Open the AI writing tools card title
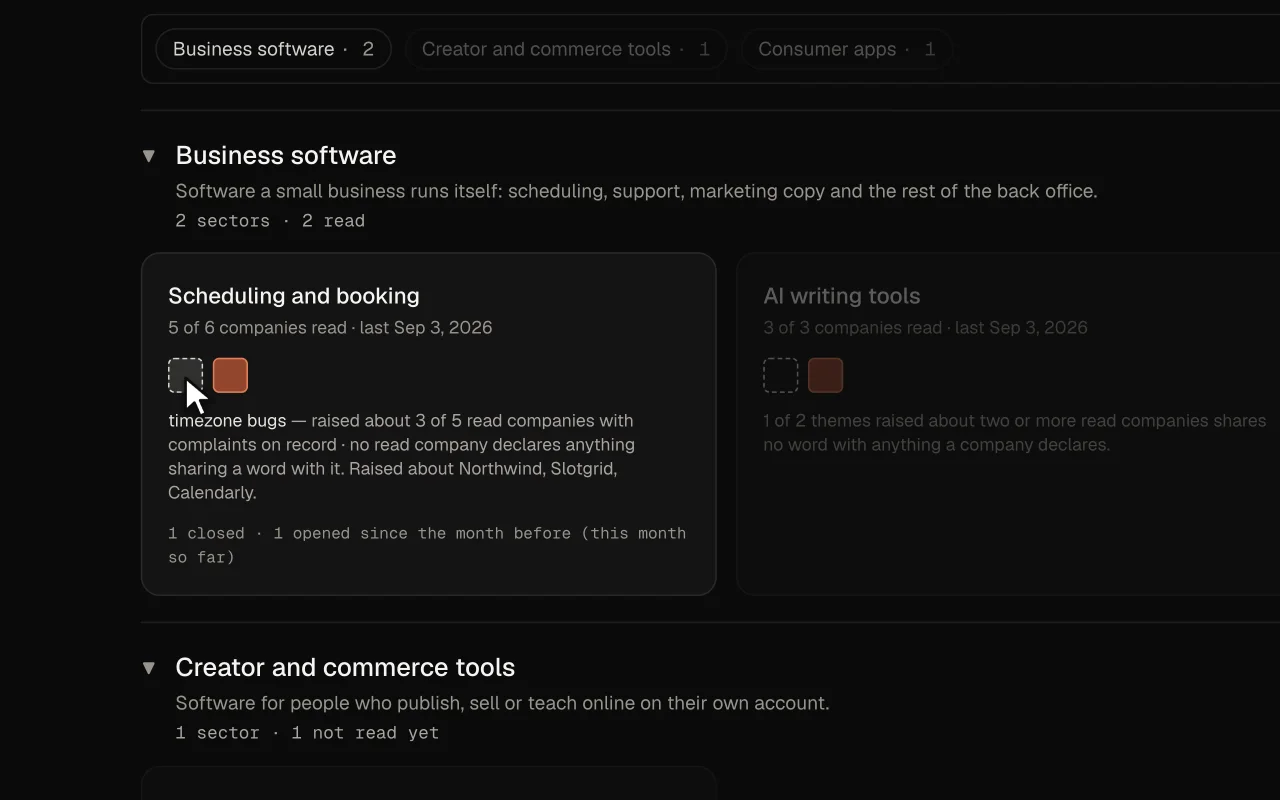 click(842, 296)
